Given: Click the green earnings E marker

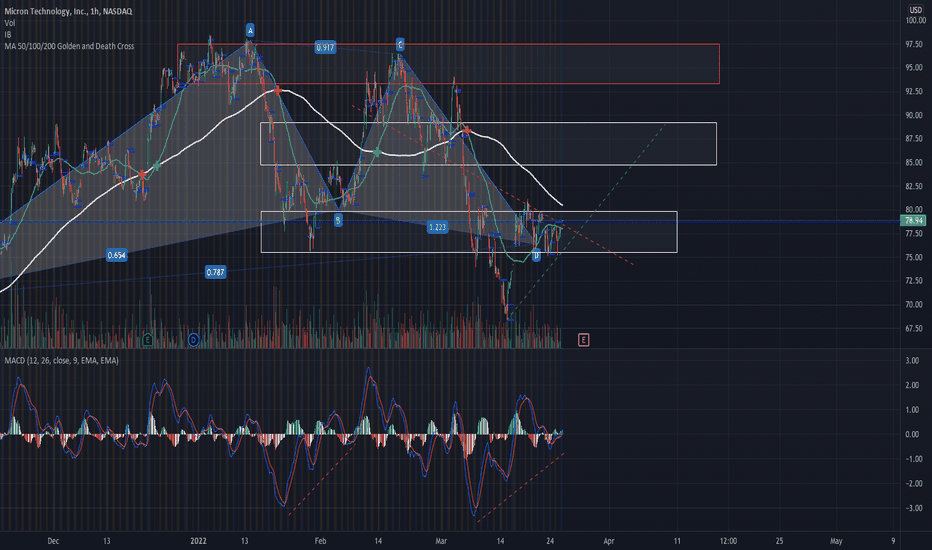Looking at the screenshot, I should pyautogui.click(x=147, y=340).
